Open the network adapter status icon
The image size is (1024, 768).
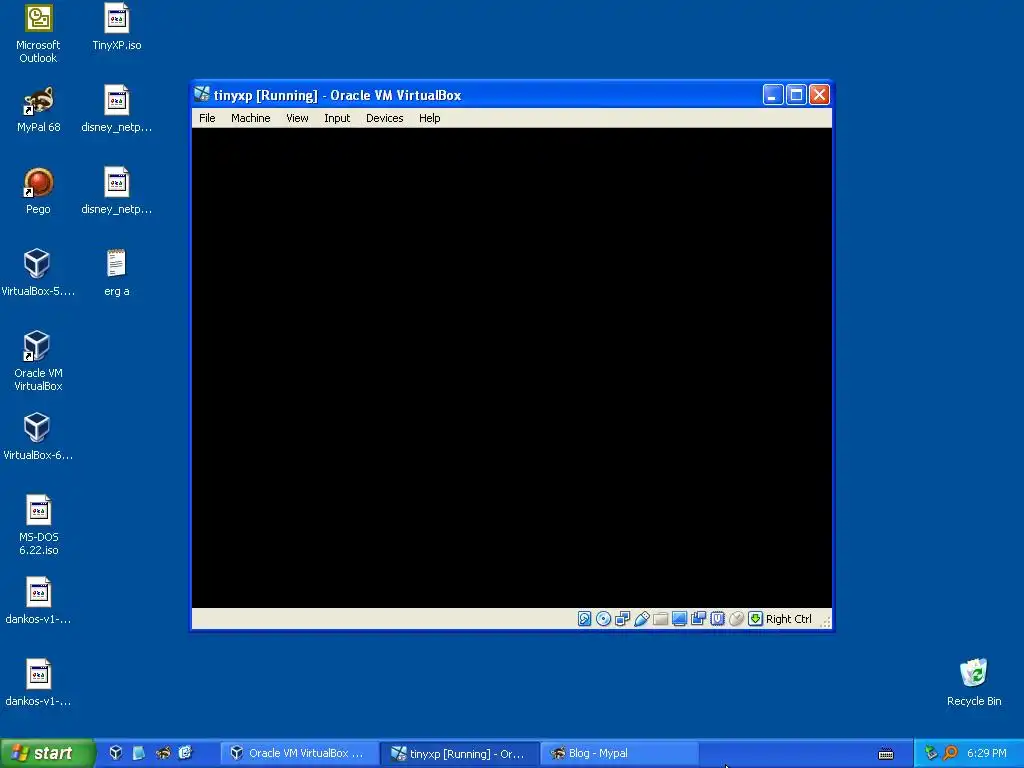point(622,618)
